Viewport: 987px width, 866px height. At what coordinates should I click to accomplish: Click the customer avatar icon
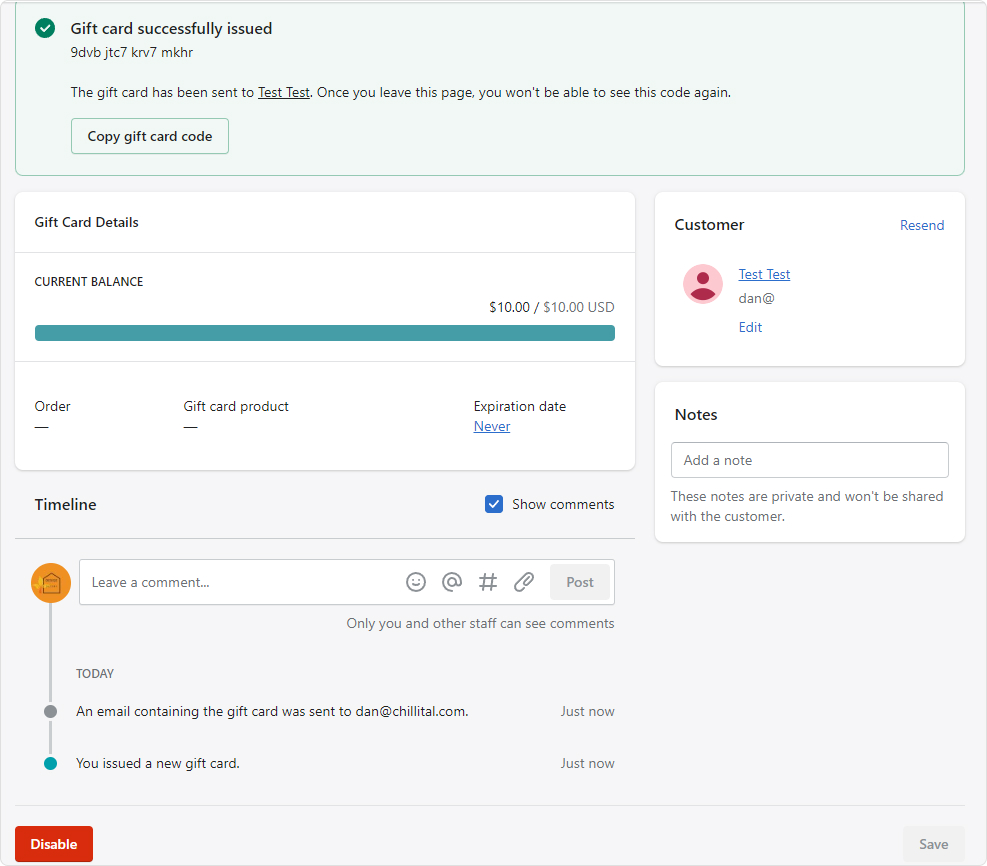click(x=702, y=284)
